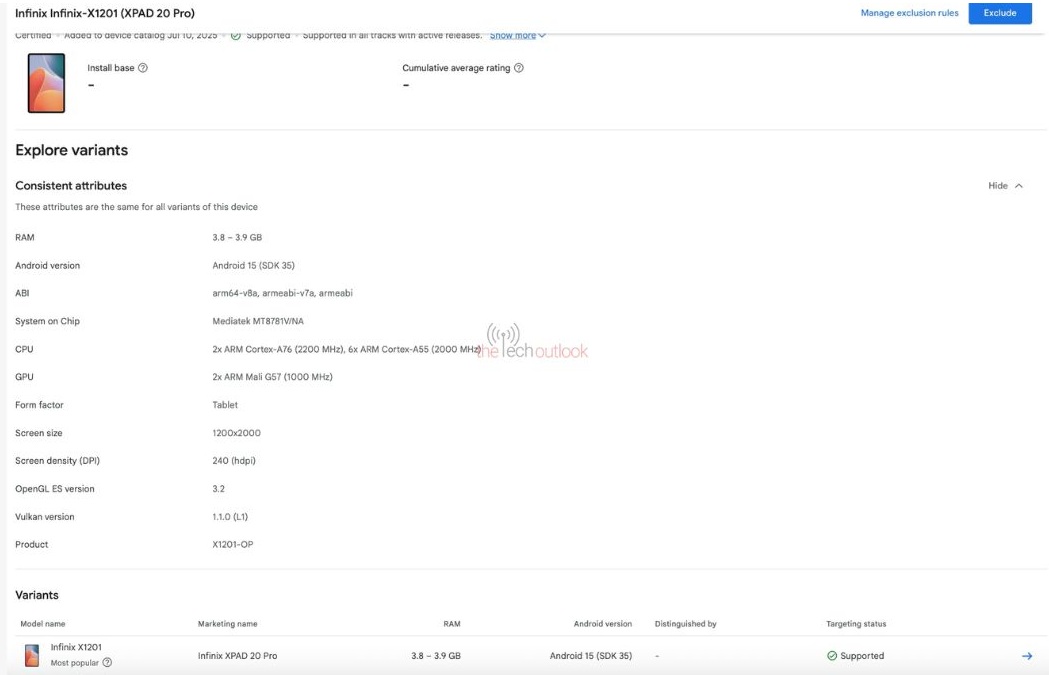This screenshot has width=1049, height=675.
Task: Click the RAM column header
Action: 451,623
